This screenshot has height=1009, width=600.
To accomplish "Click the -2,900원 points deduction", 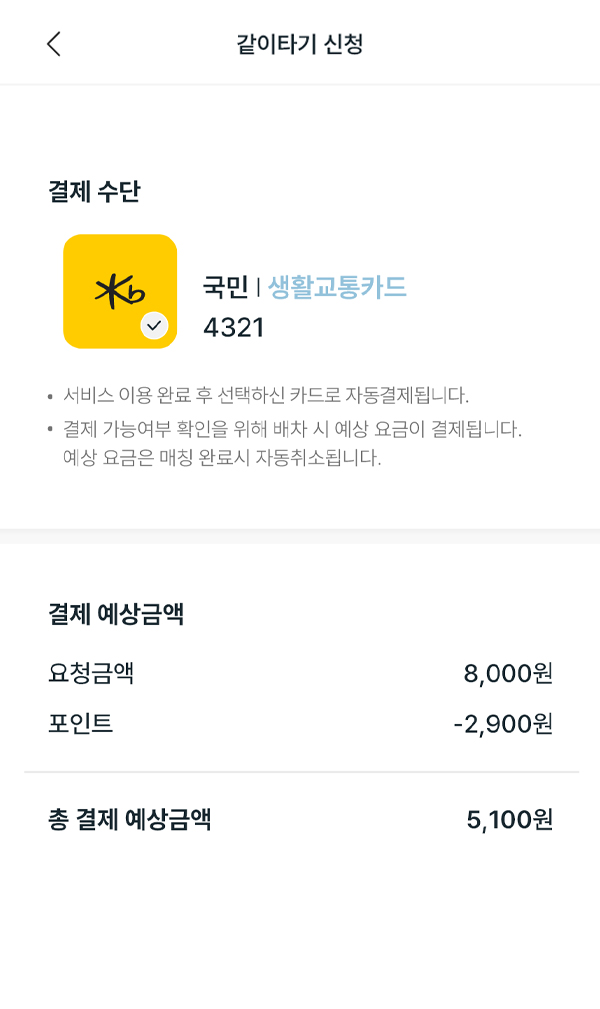I will (x=503, y=724).
